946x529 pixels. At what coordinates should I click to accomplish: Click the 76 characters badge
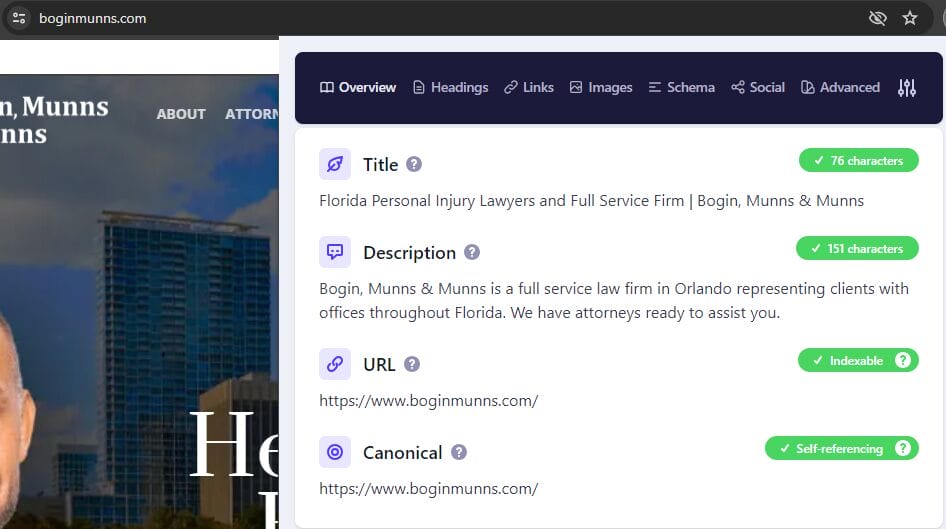pyautogui.click(x=859, y=160)
